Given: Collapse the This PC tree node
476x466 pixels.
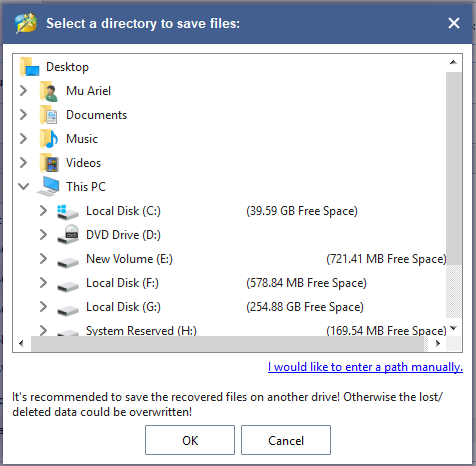Looking at the screenshot, I should (x=23, y=186).
